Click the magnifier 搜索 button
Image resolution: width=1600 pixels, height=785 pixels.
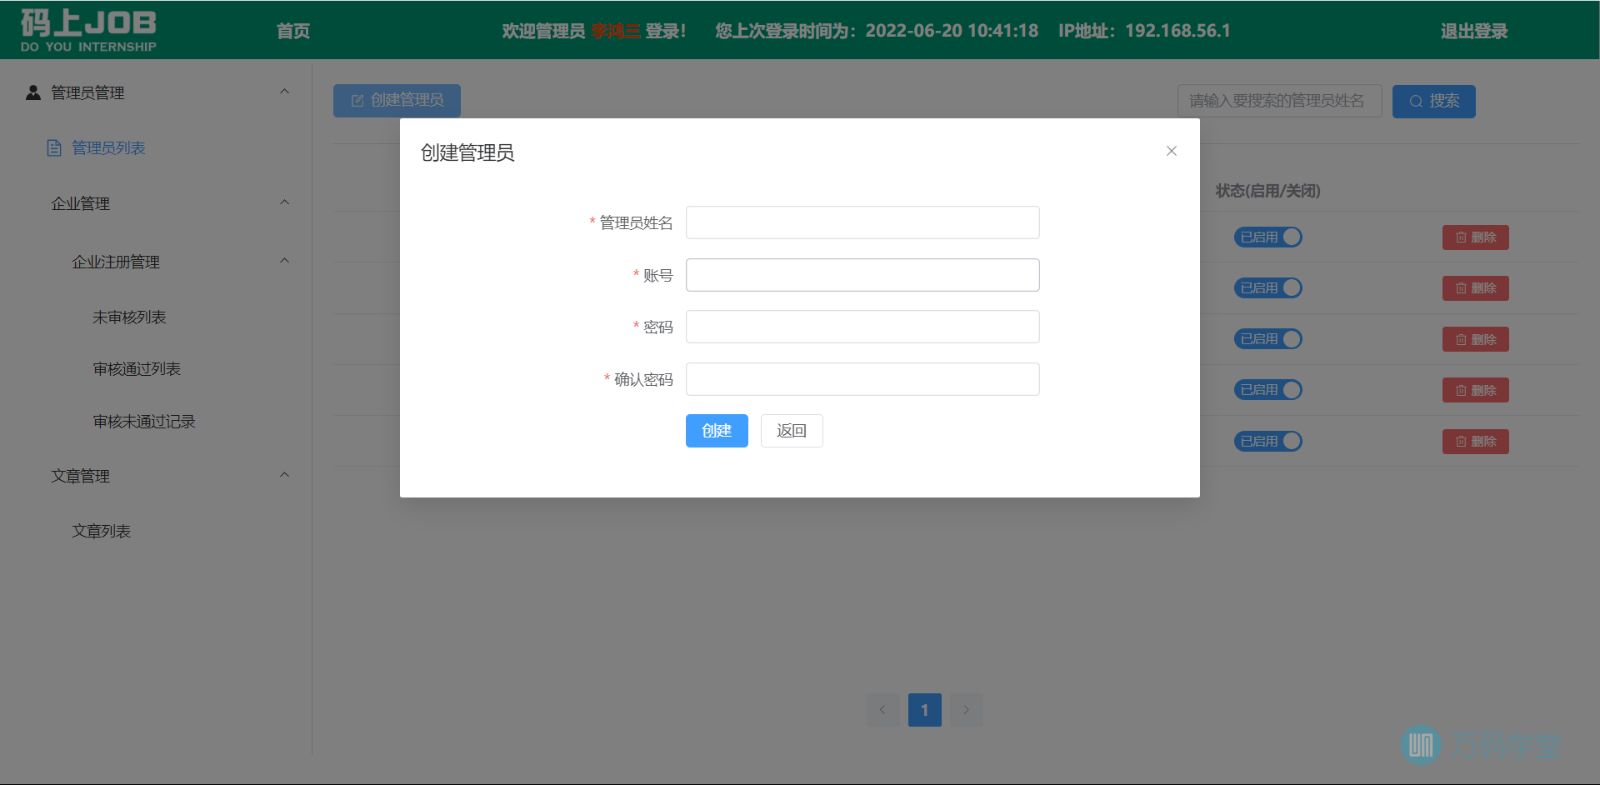(x=1433, y=101)
